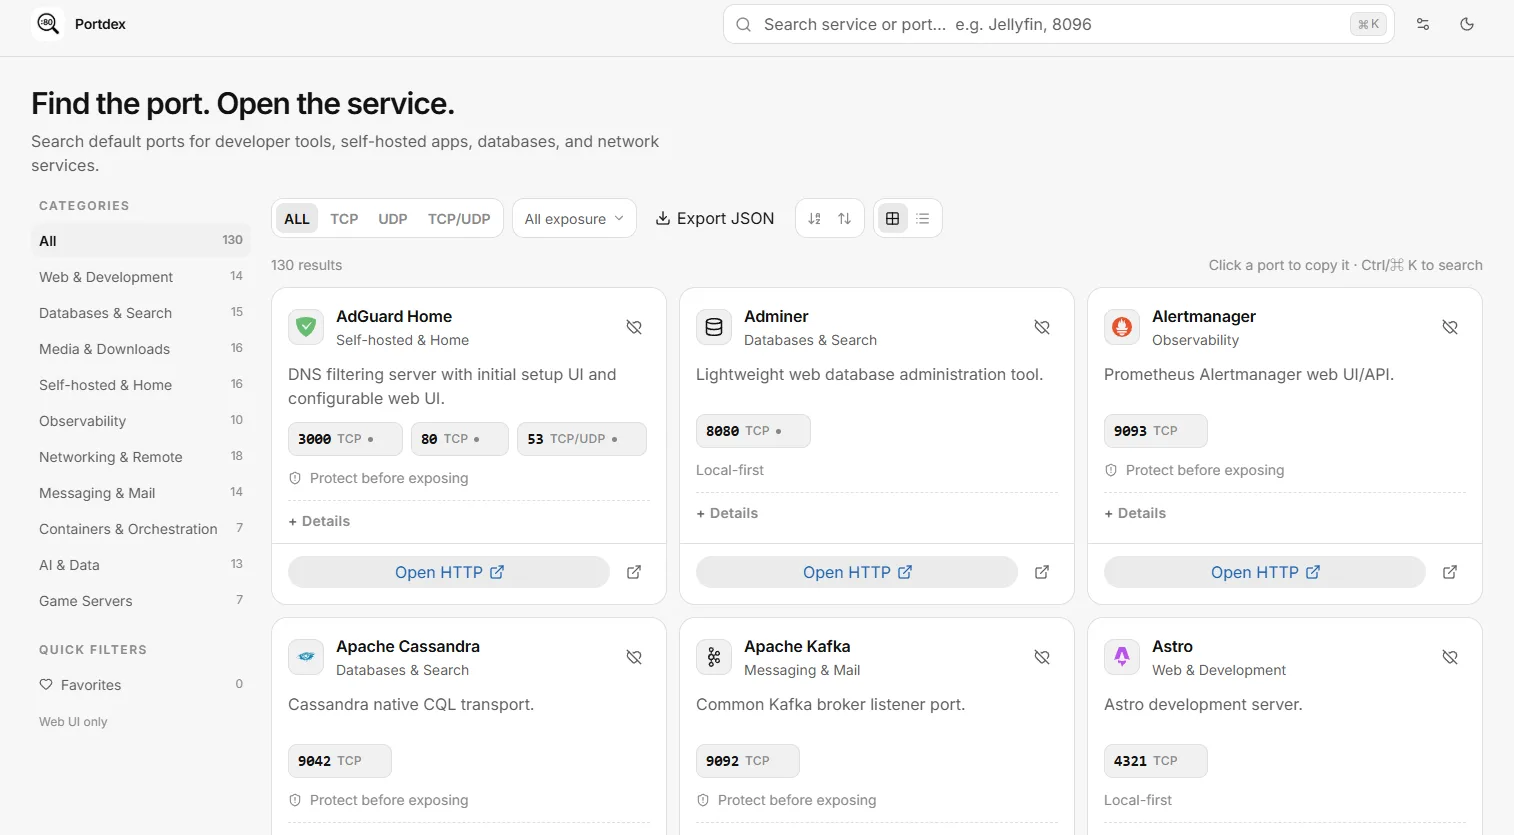Toggle favorite on AdGuard Home card

click(x=634, y=327)
